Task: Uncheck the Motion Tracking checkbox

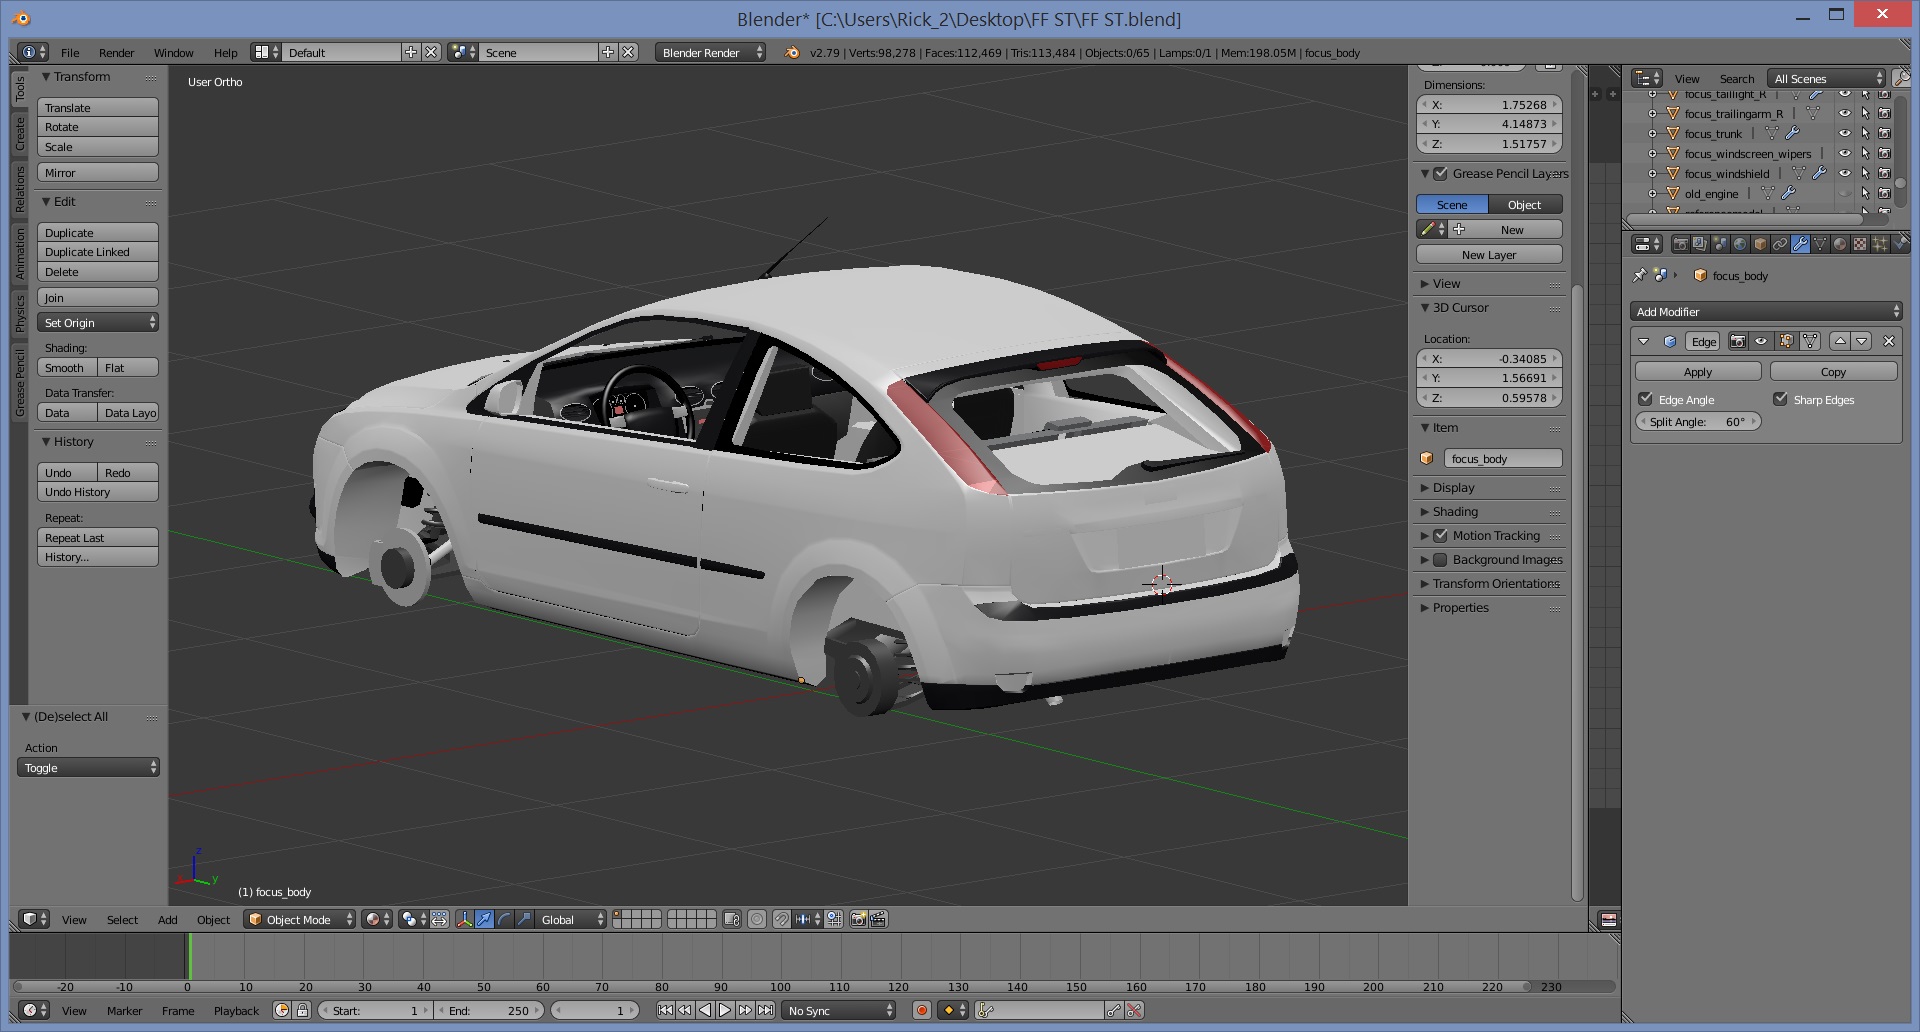Action: pyautogui.click(x=1441, y=536)
